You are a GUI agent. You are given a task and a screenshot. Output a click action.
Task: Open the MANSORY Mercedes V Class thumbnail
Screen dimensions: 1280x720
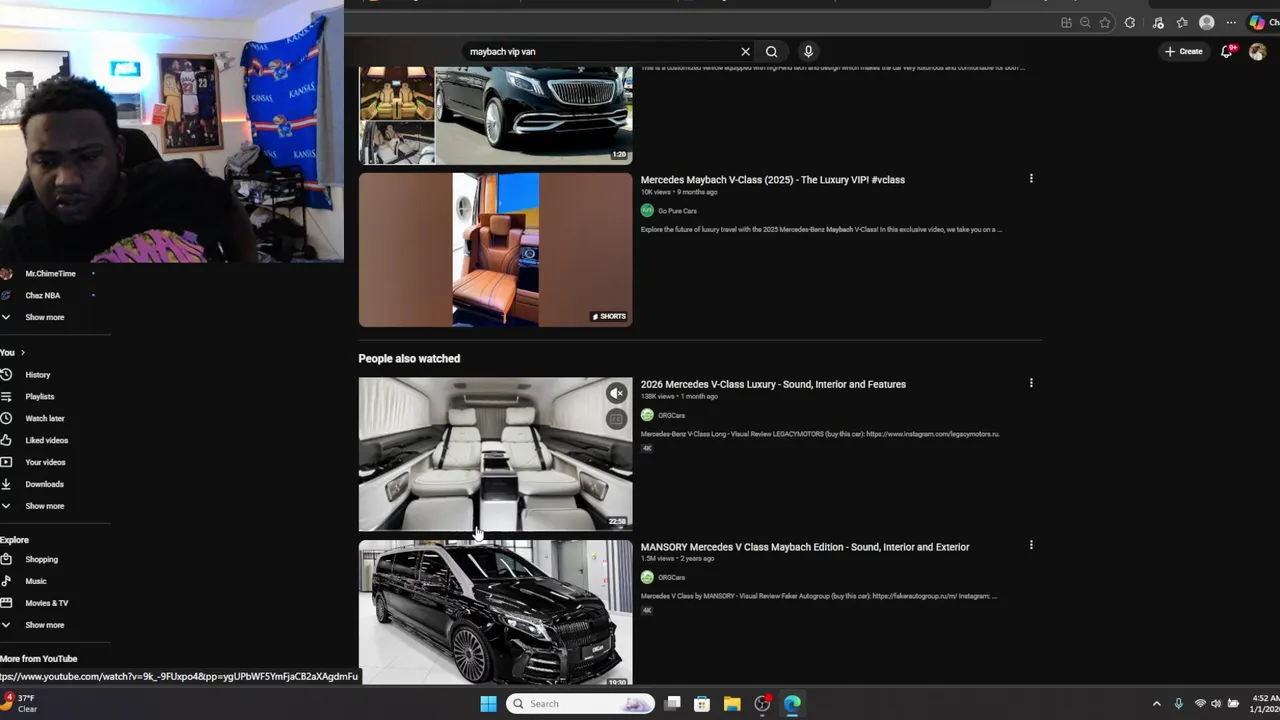point(495,612)
